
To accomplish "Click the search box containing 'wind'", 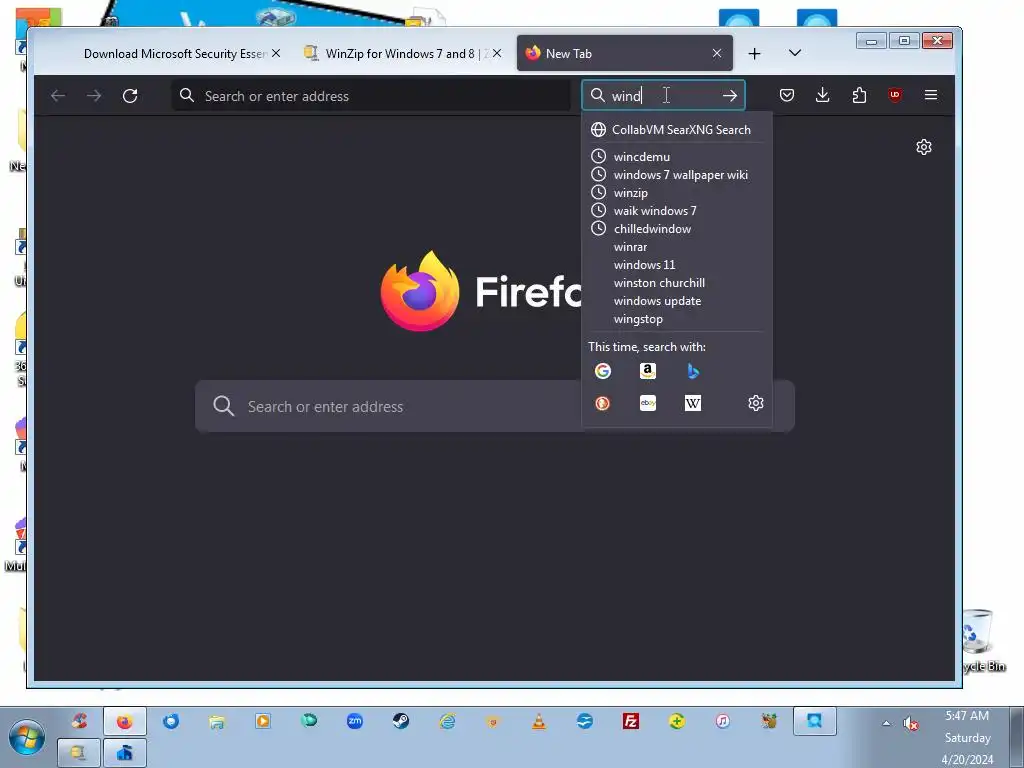I will pos(664,96).
